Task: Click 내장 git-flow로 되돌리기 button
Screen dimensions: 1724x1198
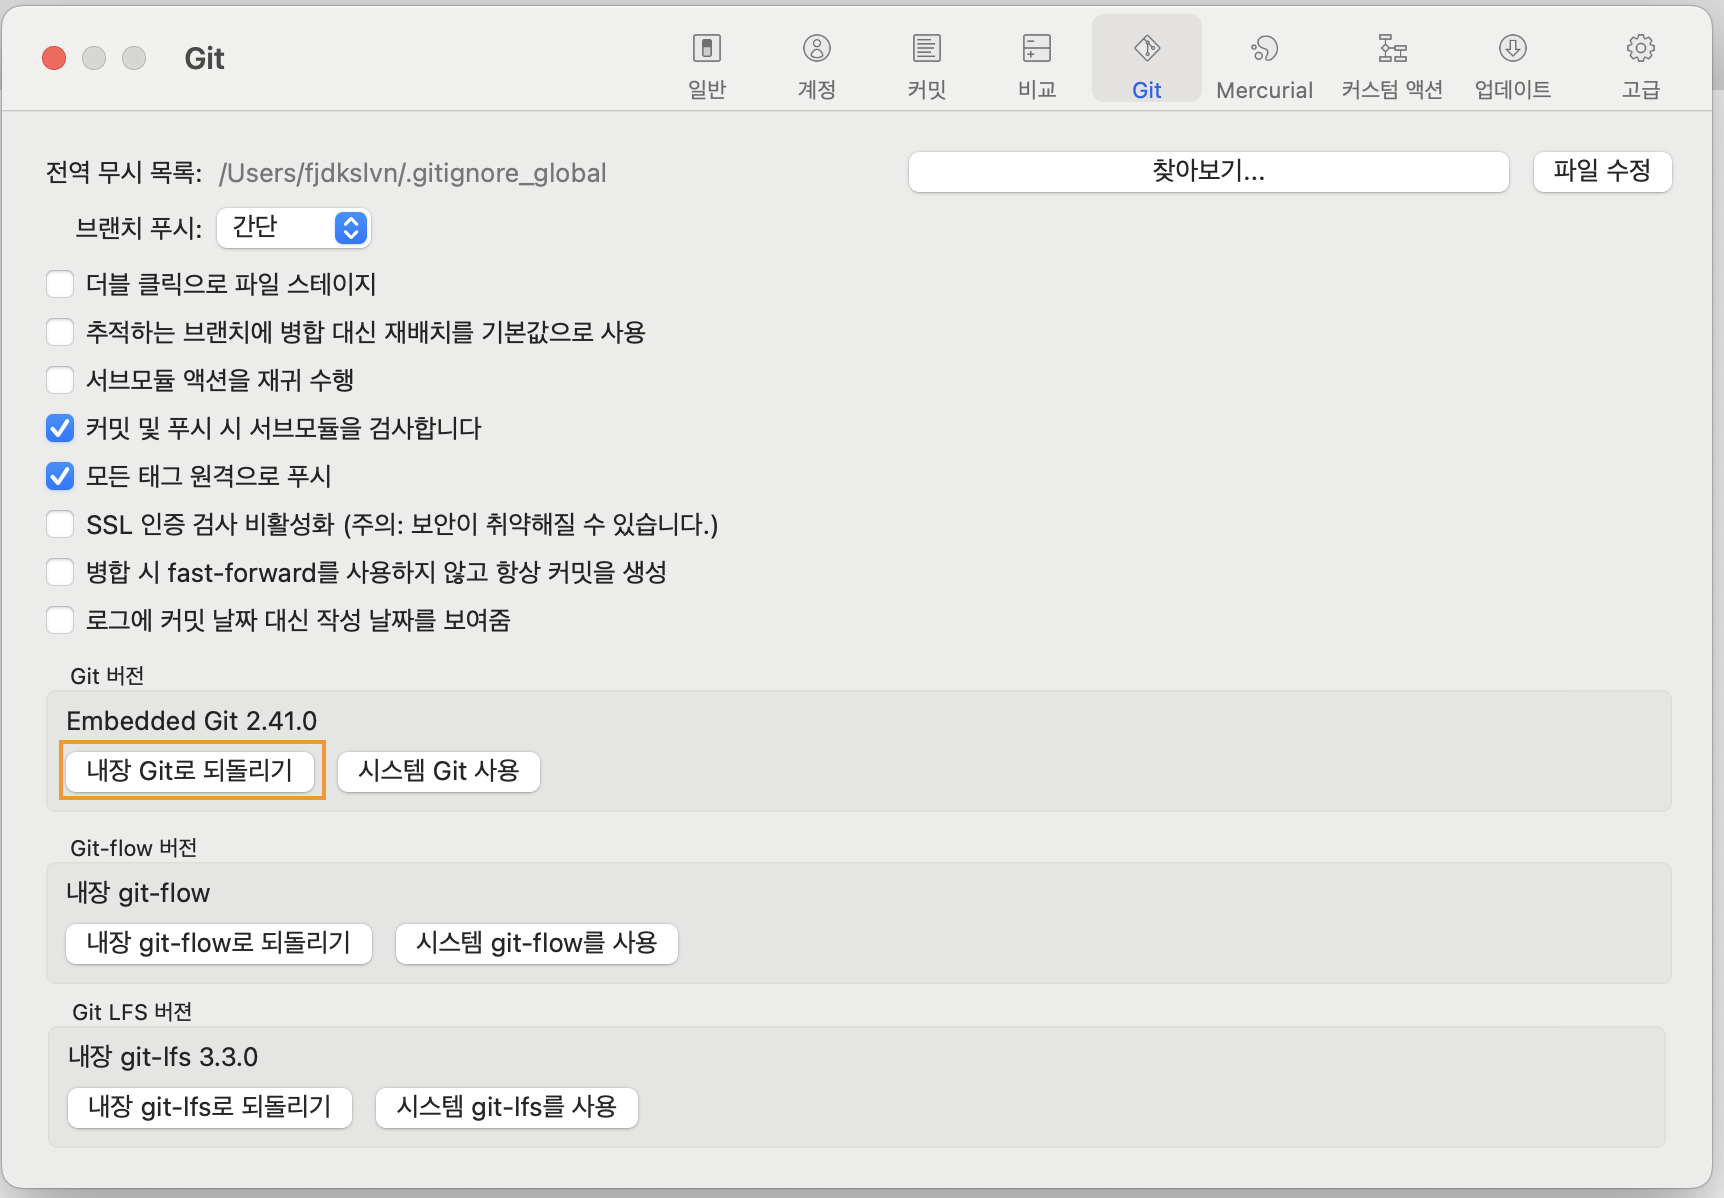Action: pos(219,943)
